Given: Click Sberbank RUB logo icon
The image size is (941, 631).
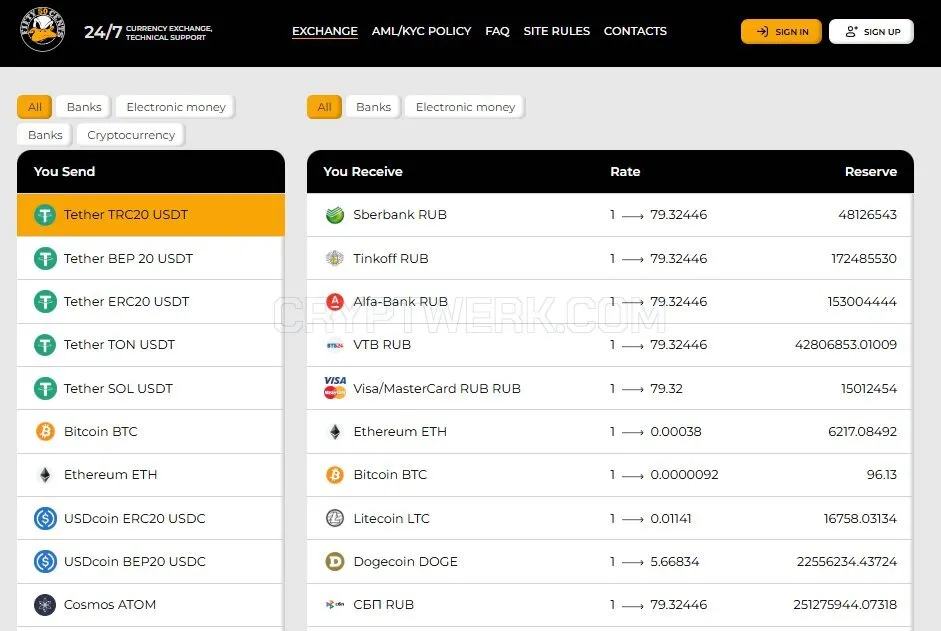Looking at the screenshot, I should click(x=335, y=215).
